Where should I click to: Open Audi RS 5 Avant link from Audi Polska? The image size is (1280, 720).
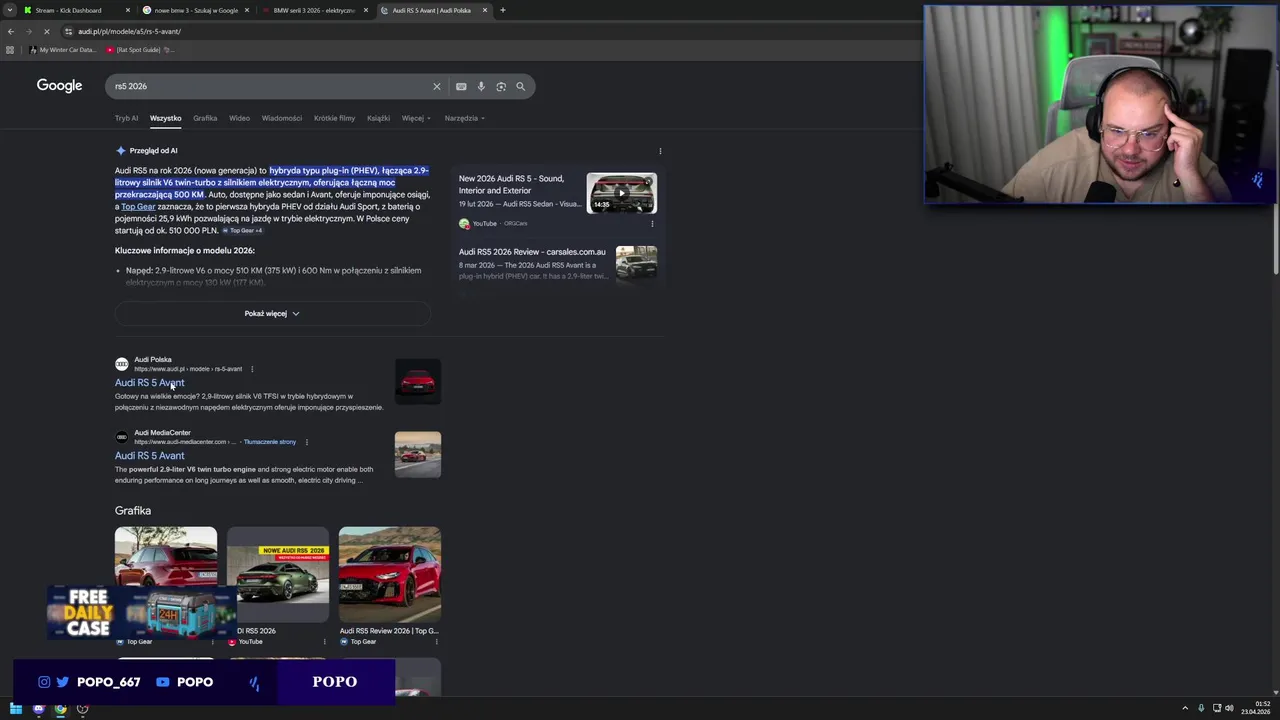pyautogui.click(x=150, y=383)
